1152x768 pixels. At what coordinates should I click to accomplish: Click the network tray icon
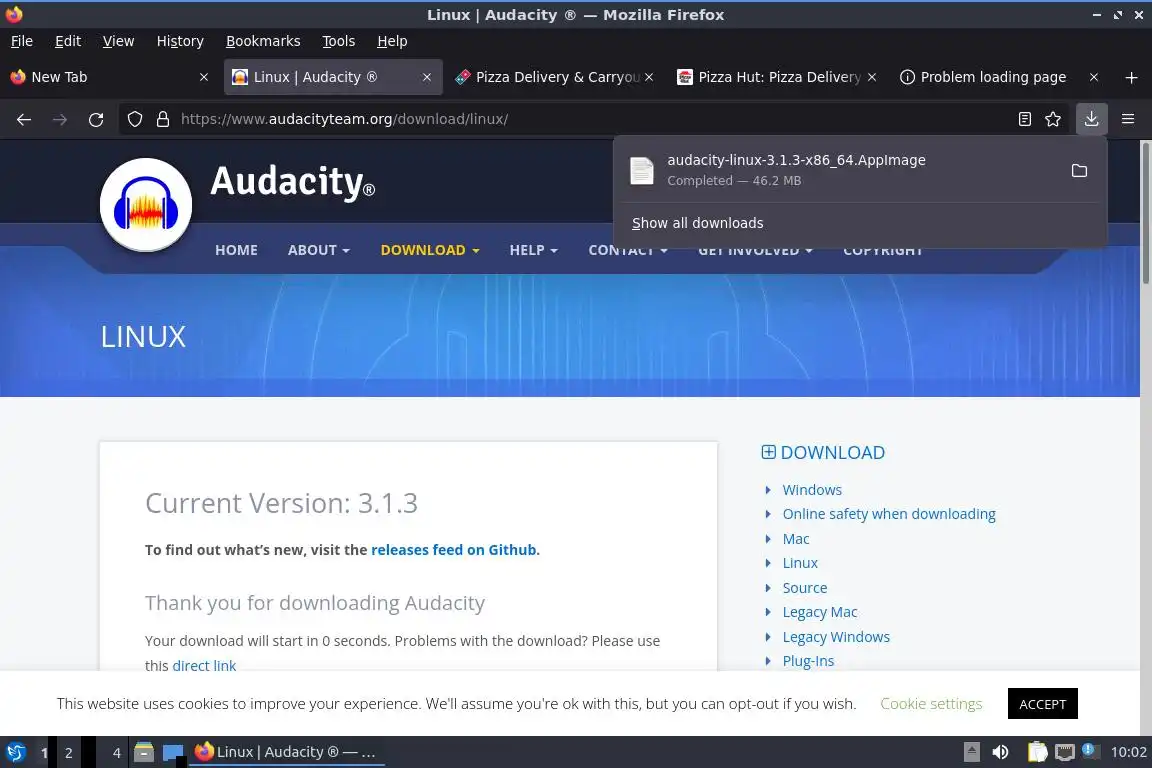[1064, 753]
